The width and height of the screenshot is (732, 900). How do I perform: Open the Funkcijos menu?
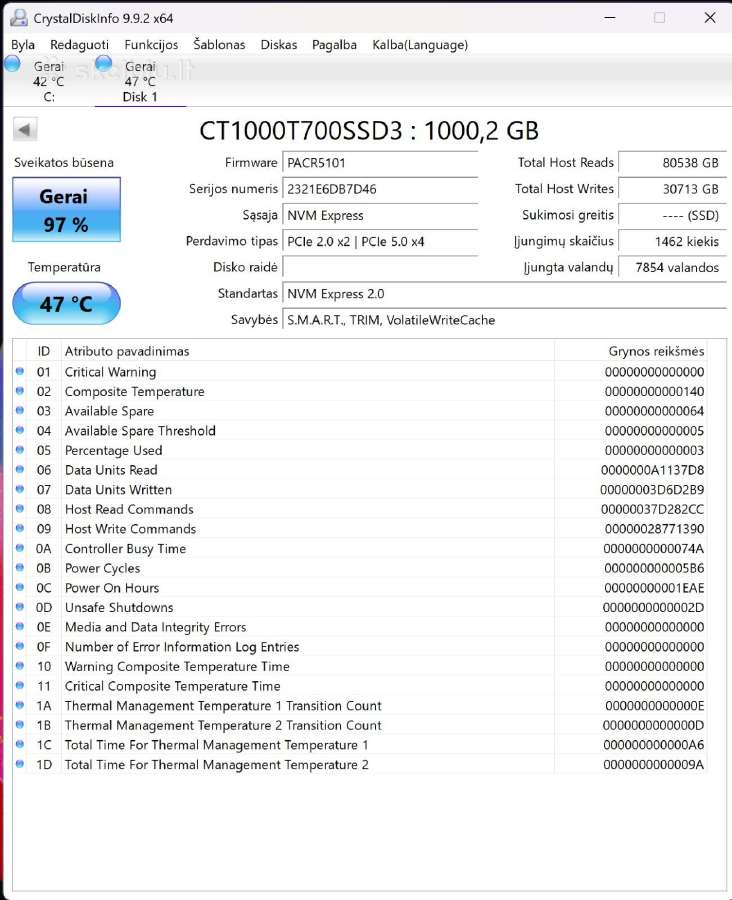click(x=151, y=45)
